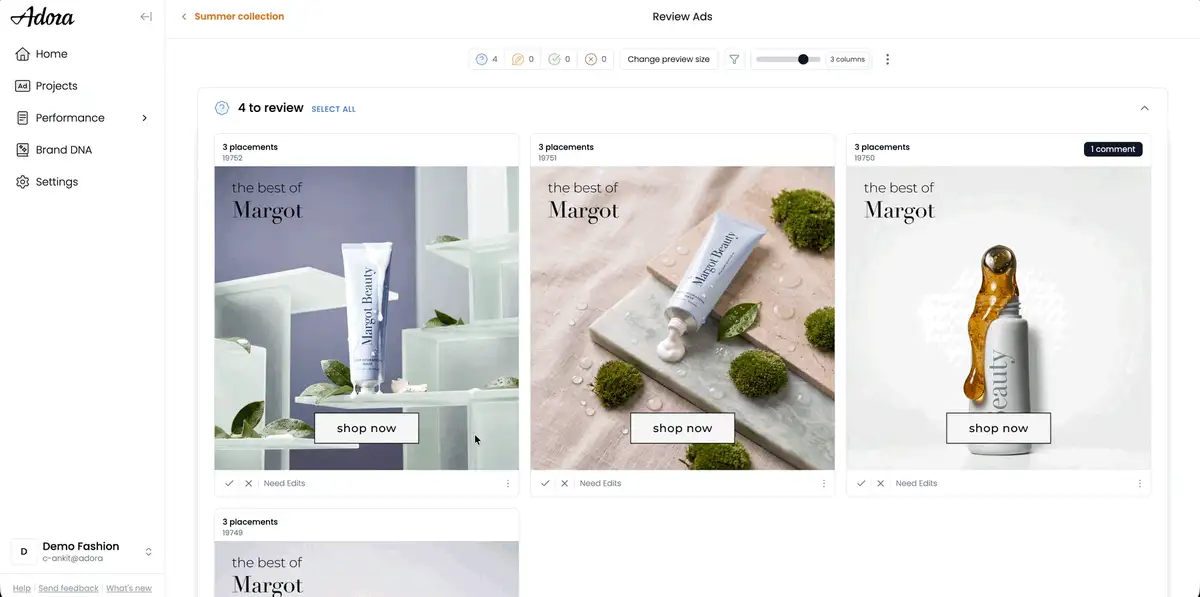This screenshot has width=1200, height=597.
Task: Open the toolbar three-dots menu
Action: coord(887,59)
